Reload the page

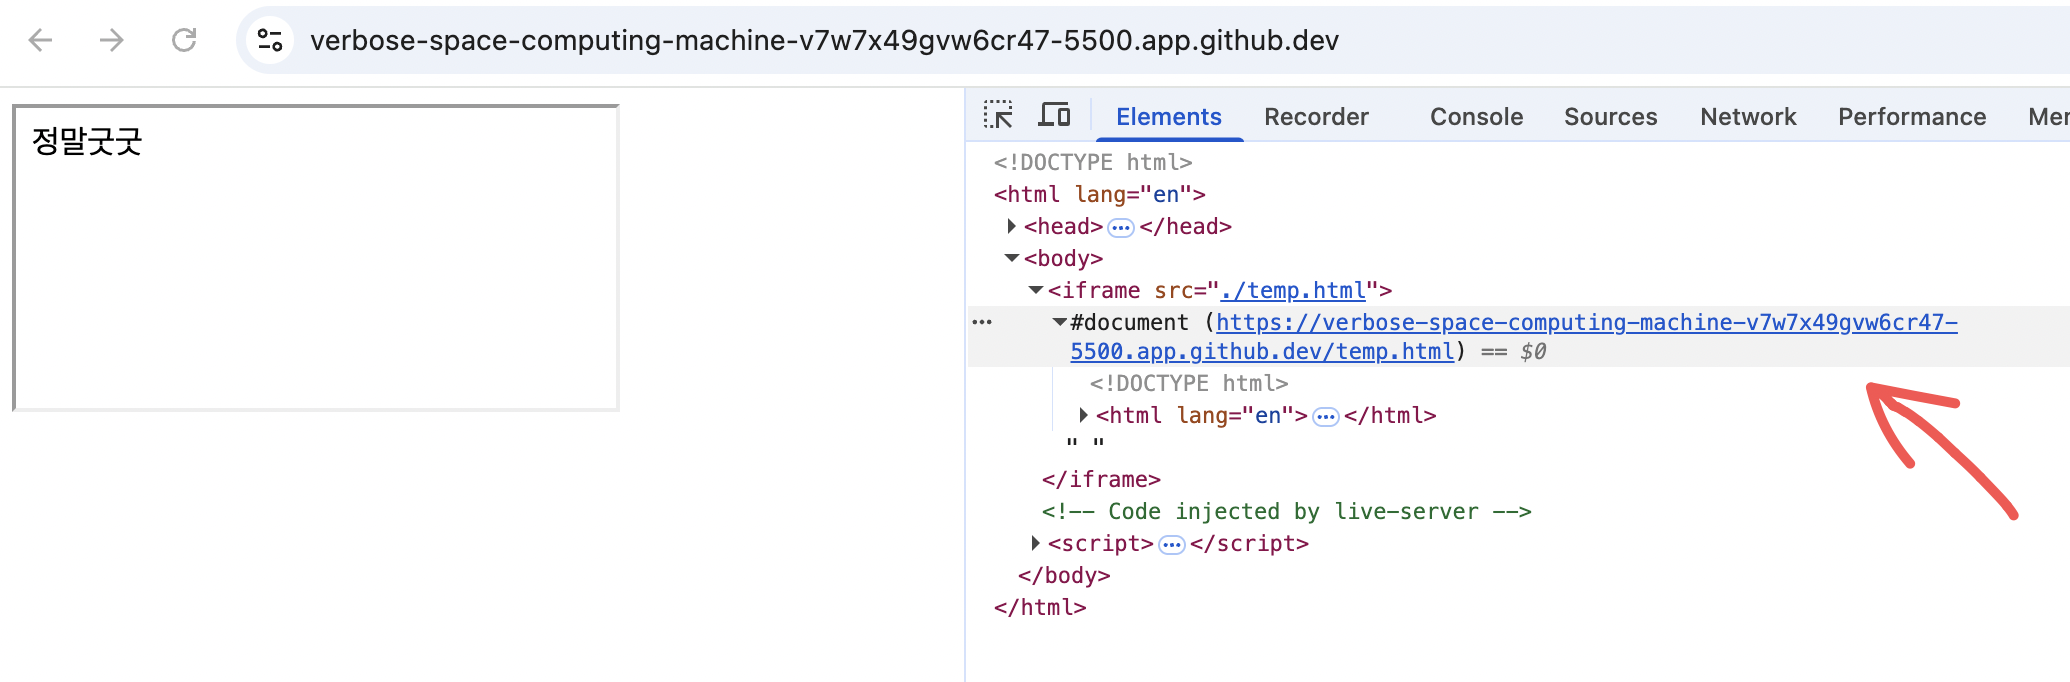[x=184, y=40]
